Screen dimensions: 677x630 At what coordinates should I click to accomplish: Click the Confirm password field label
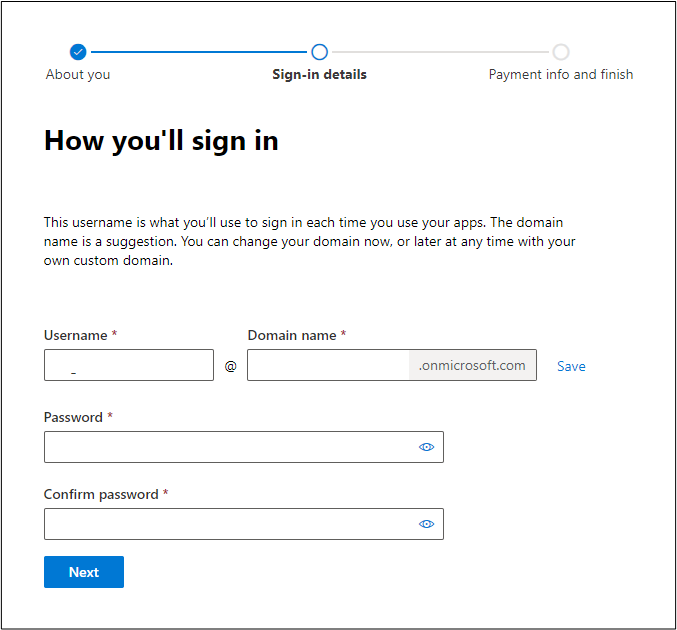coord(101,494)
